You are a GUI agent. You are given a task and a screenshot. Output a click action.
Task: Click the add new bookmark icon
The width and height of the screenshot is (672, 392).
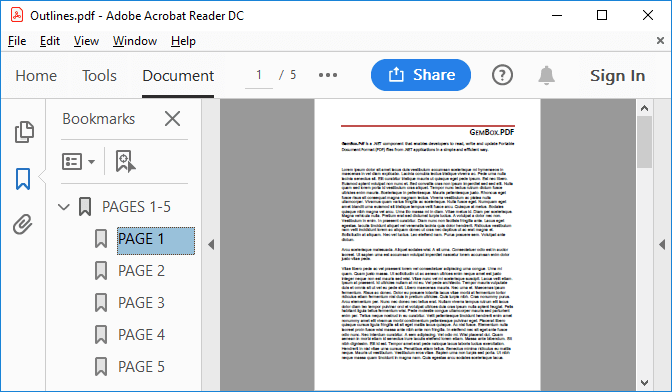coord(125,162)
